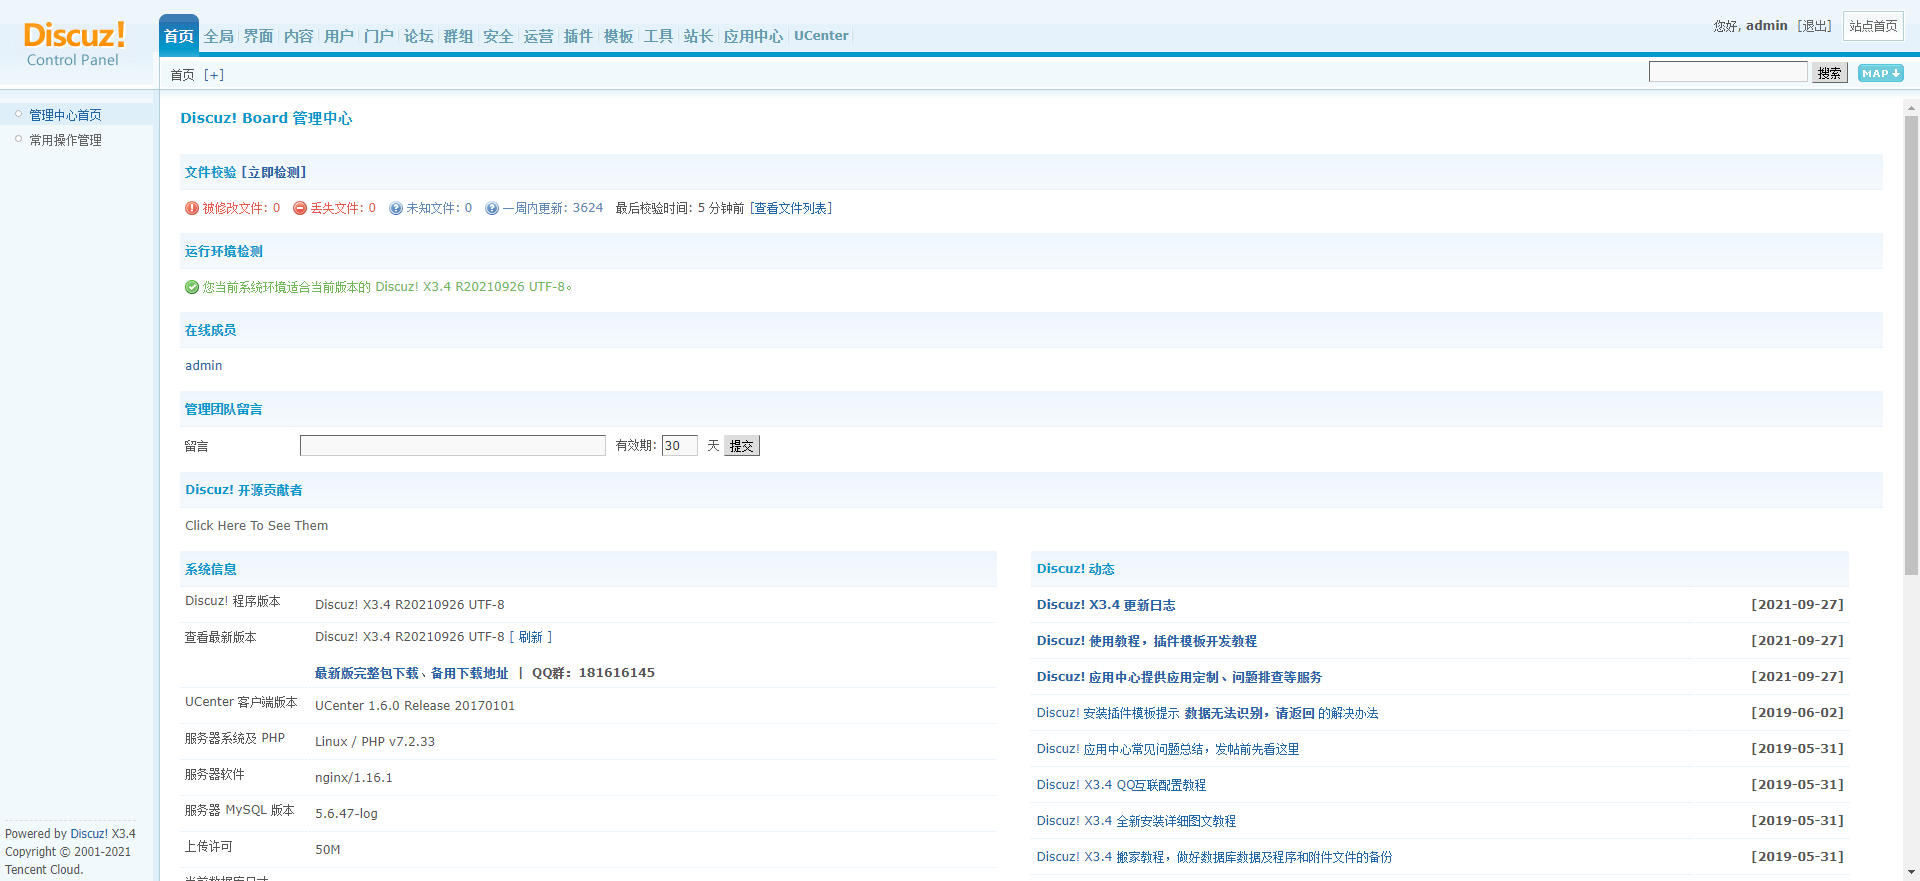Click admin online member link
This screenshot has height=881, width=1920.
204,366
